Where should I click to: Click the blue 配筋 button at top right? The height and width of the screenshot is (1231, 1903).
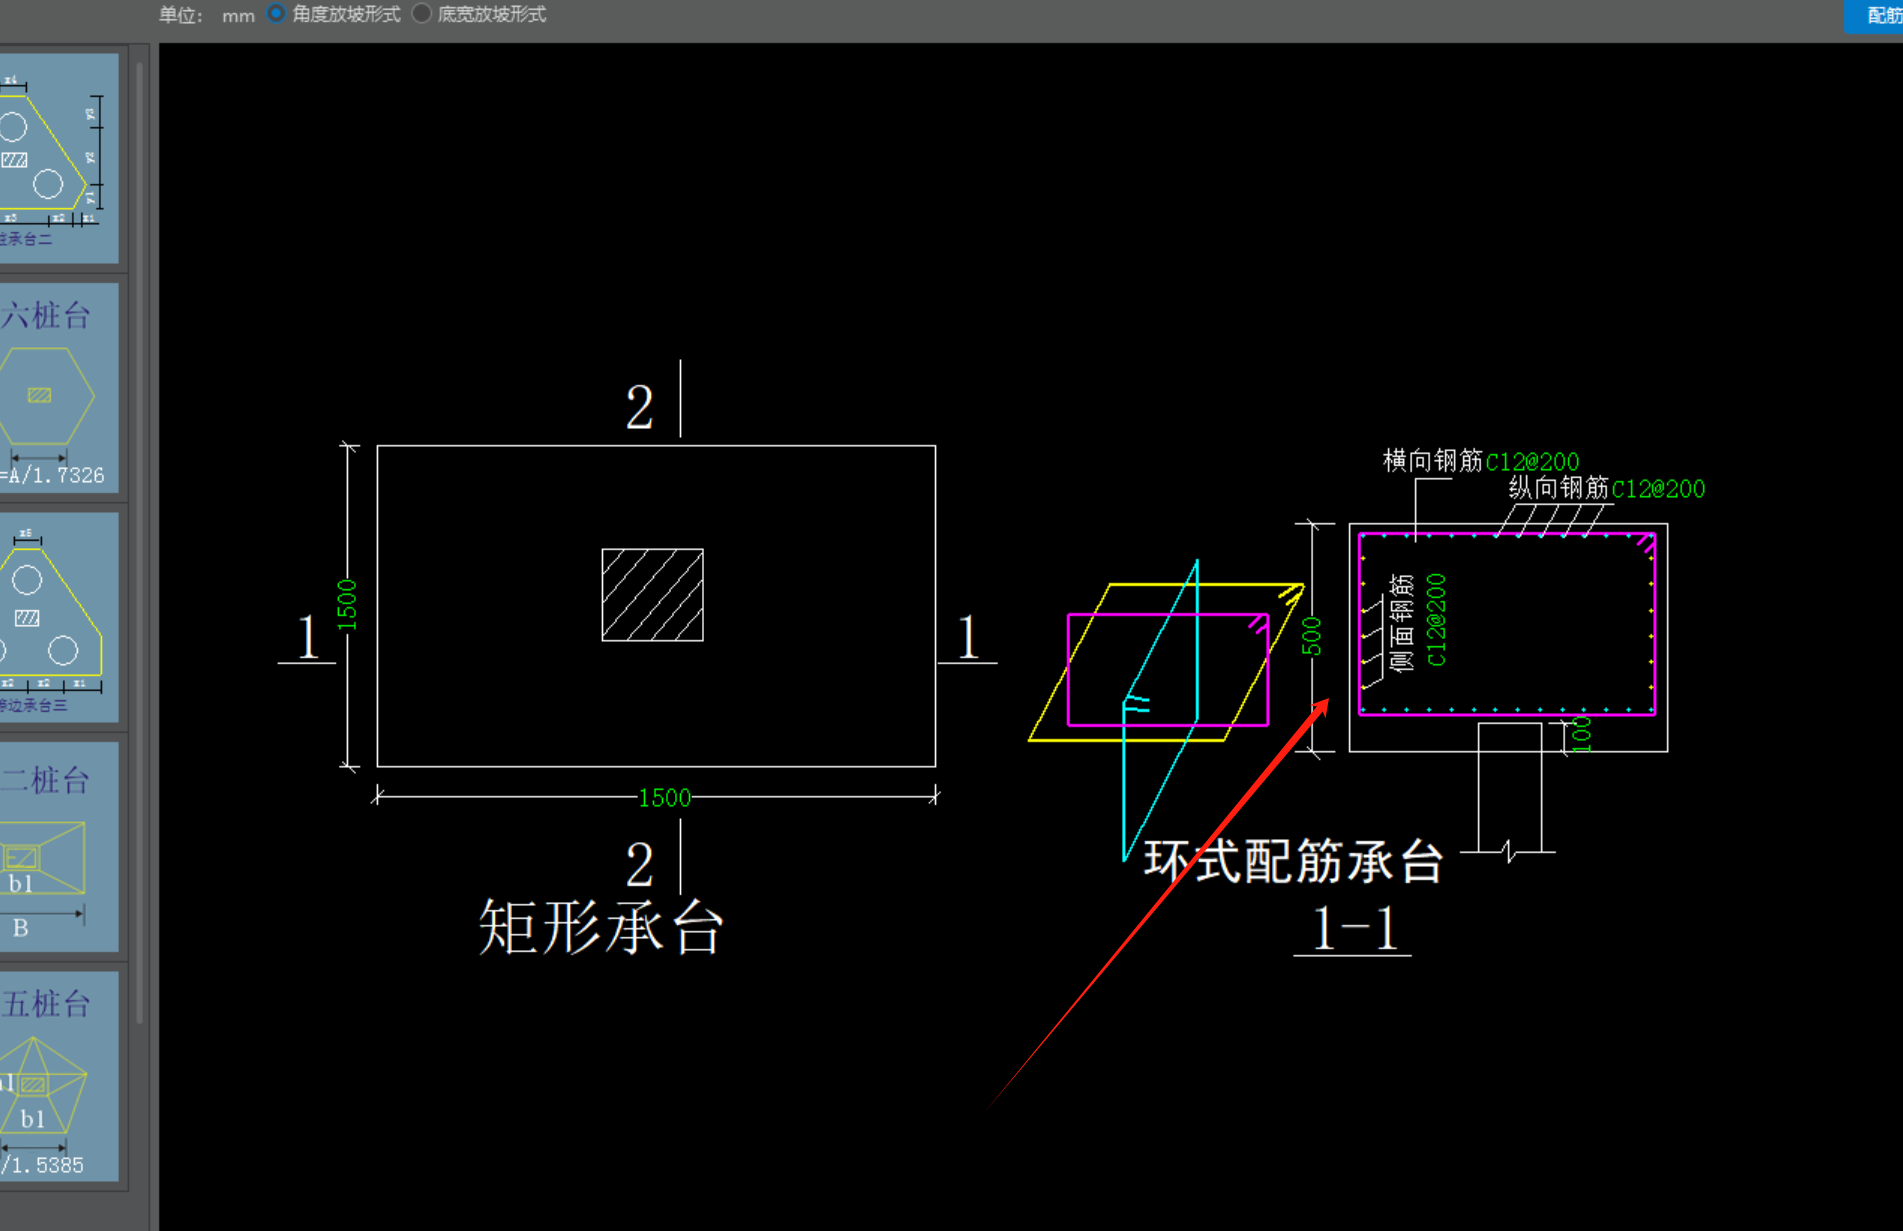1874,15
